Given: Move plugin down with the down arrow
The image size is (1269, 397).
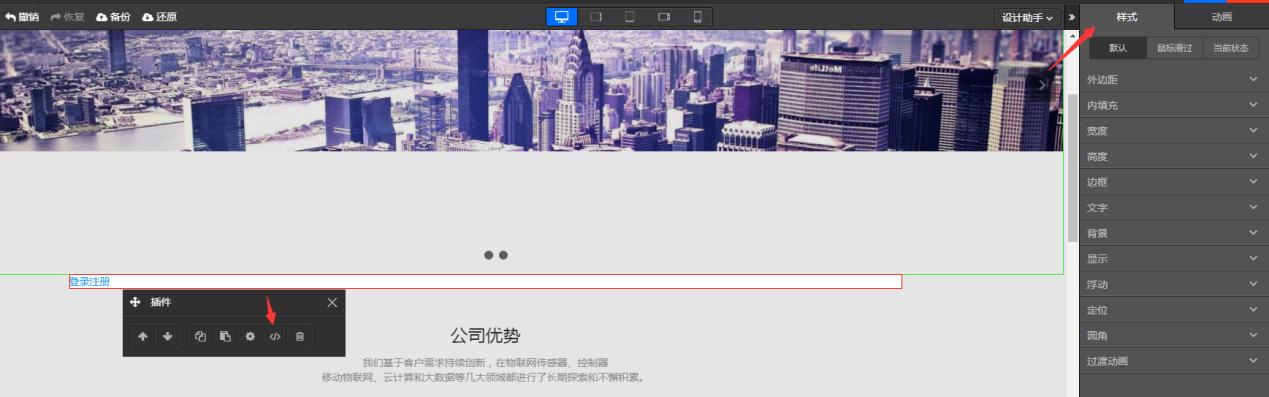Looking at the screenshot, I should point(168,337).
